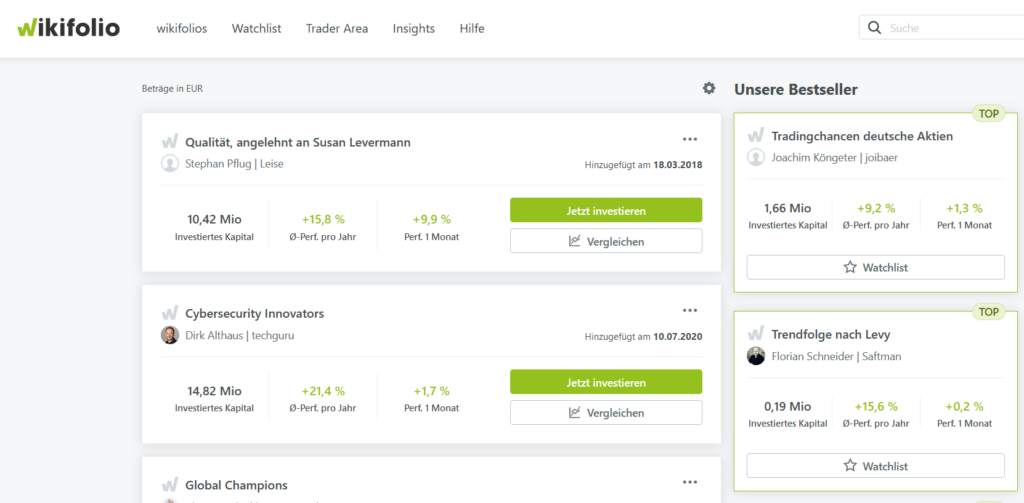Open Tradingchancen deutsche Aktien title
The image size is (1024, 503).
pos(862,137)
